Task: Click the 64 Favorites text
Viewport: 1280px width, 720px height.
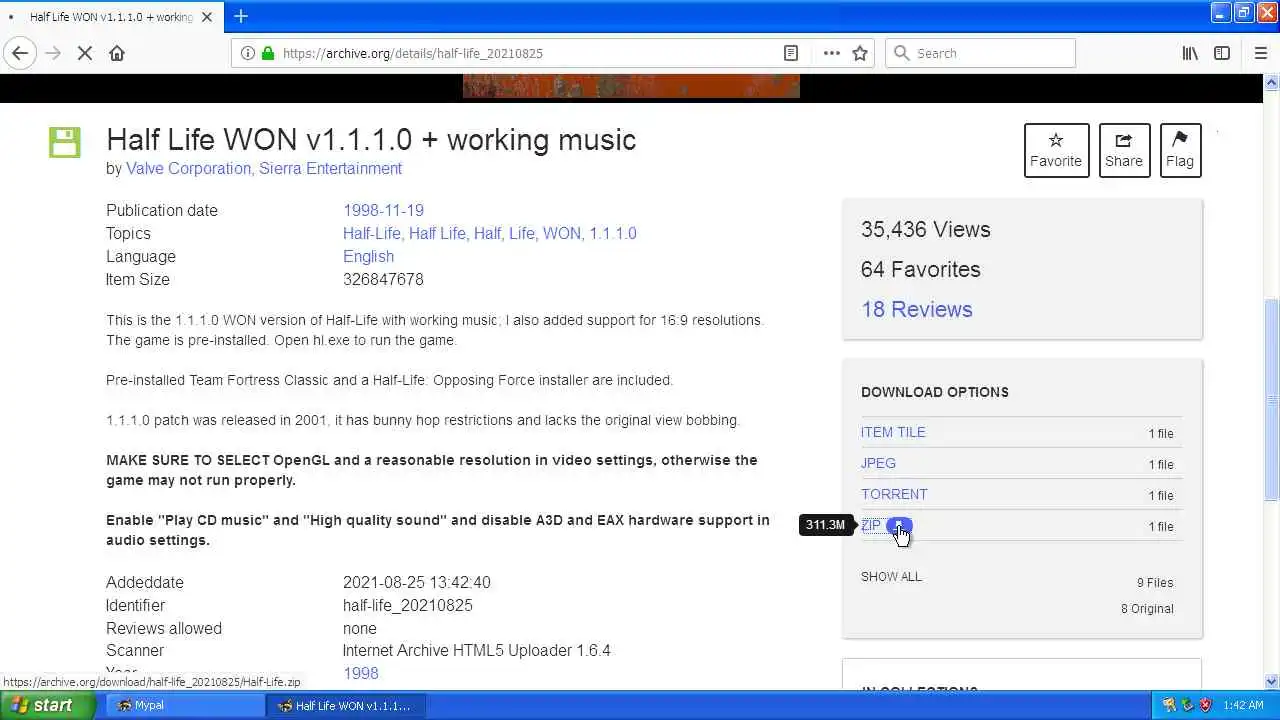Action: pos(920,269)
